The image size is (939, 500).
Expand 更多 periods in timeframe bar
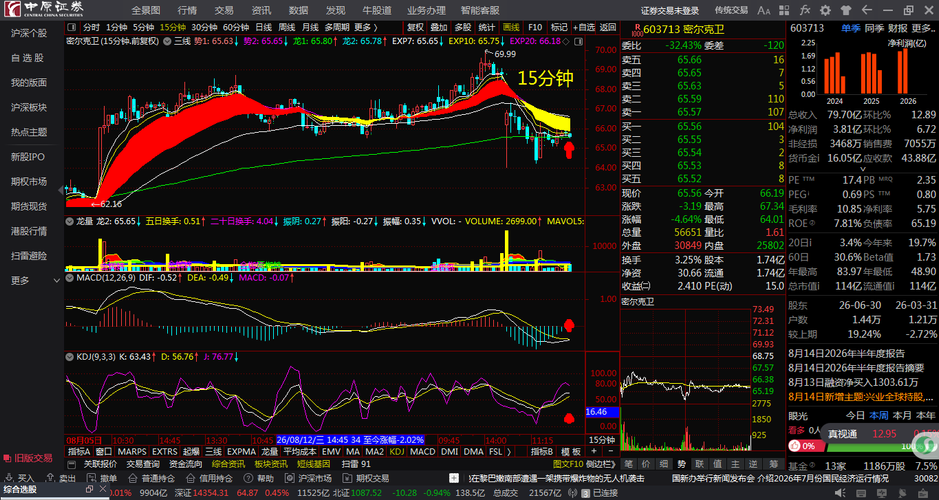tap(366, 27)
